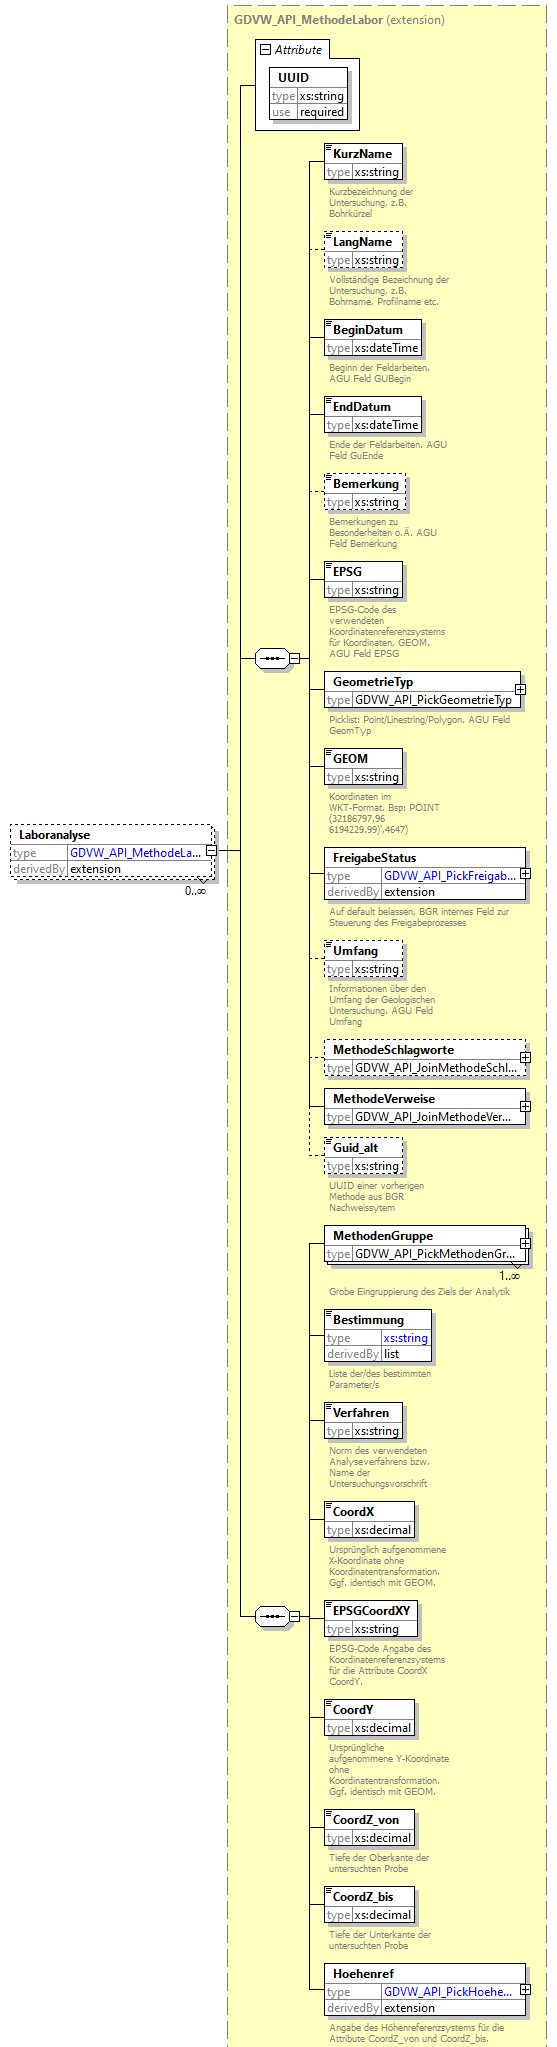557x2047 pixels.
Task: Click the GDVW_API_PickMethodenGr... type text
Action: (436, 1254)
